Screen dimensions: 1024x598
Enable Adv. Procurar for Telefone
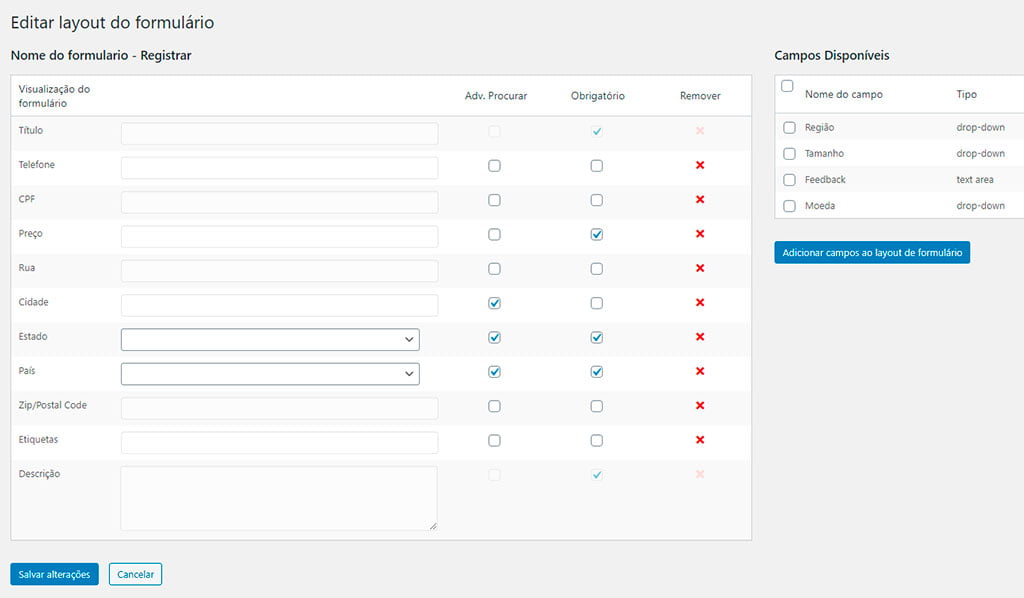tap(494, 166)
